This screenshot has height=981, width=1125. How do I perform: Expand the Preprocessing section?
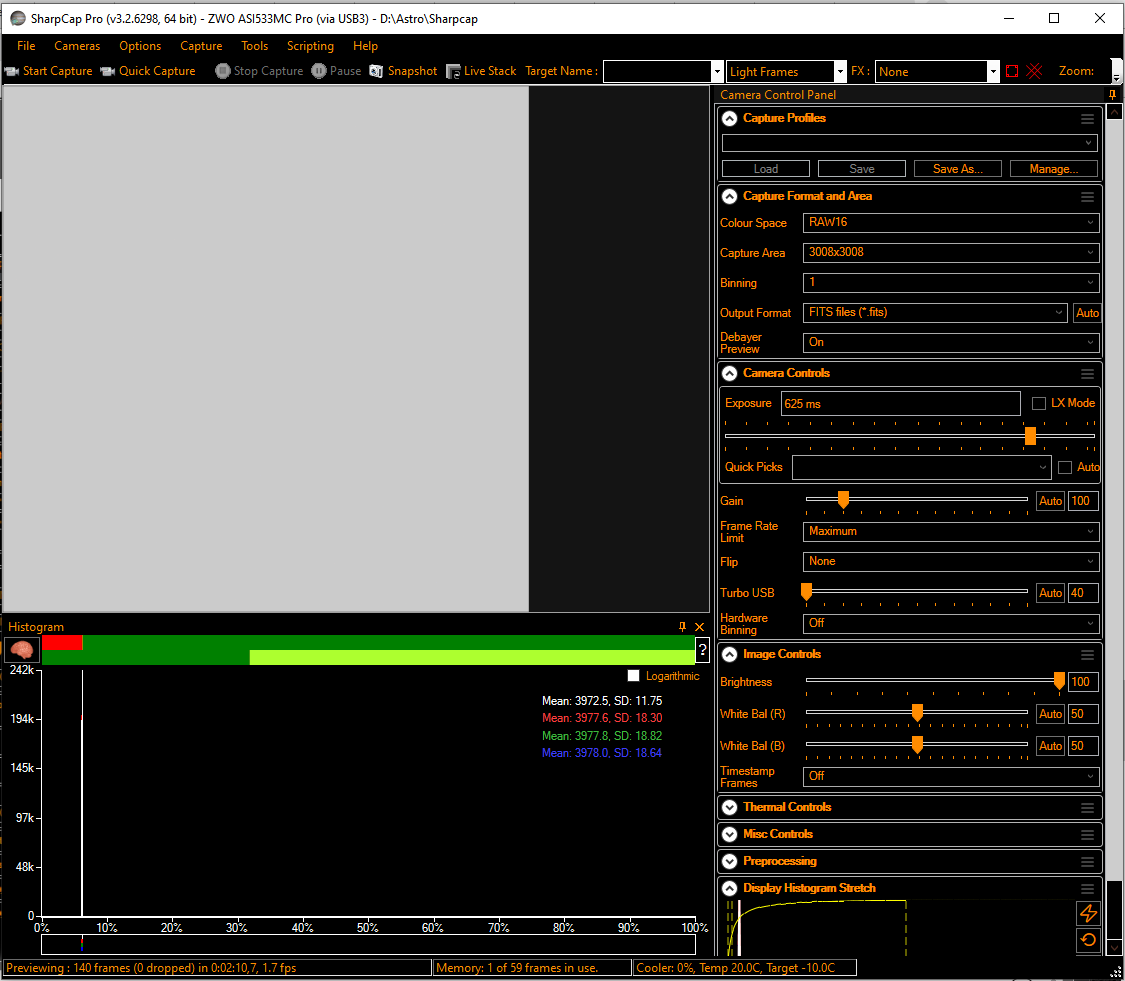730,861
